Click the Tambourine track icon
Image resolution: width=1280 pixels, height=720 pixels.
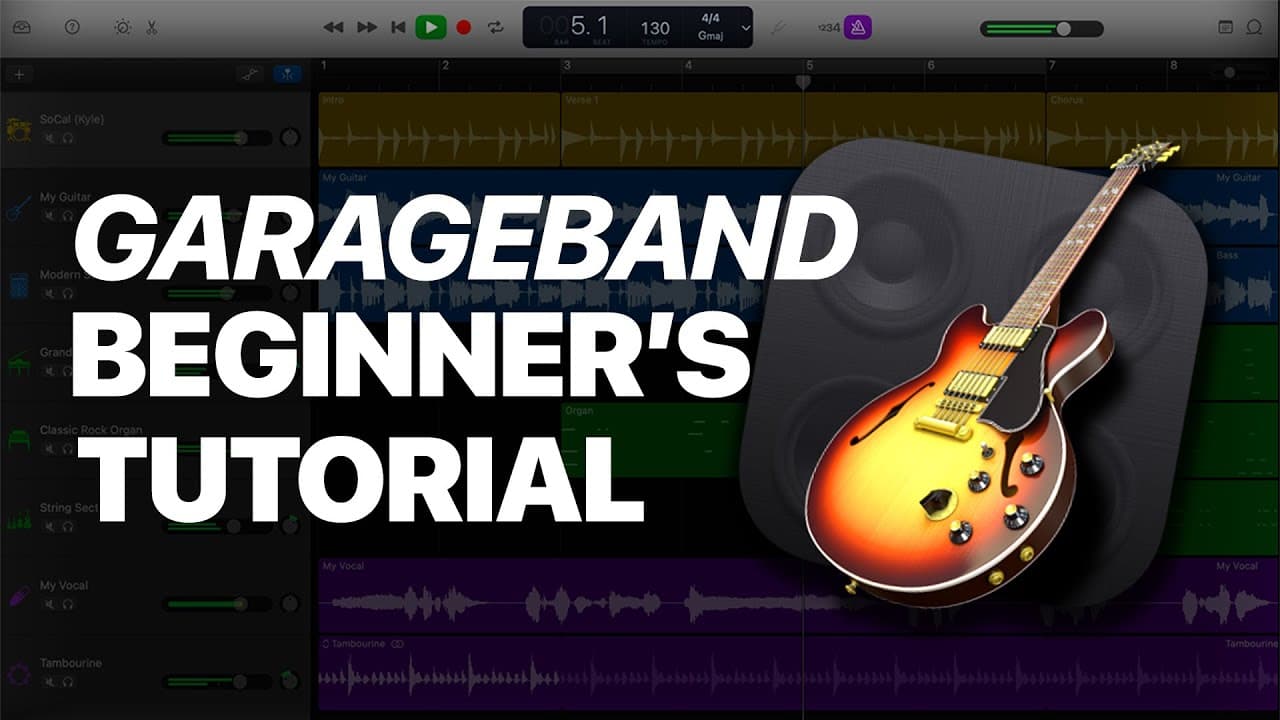click(x=18, y=674)
